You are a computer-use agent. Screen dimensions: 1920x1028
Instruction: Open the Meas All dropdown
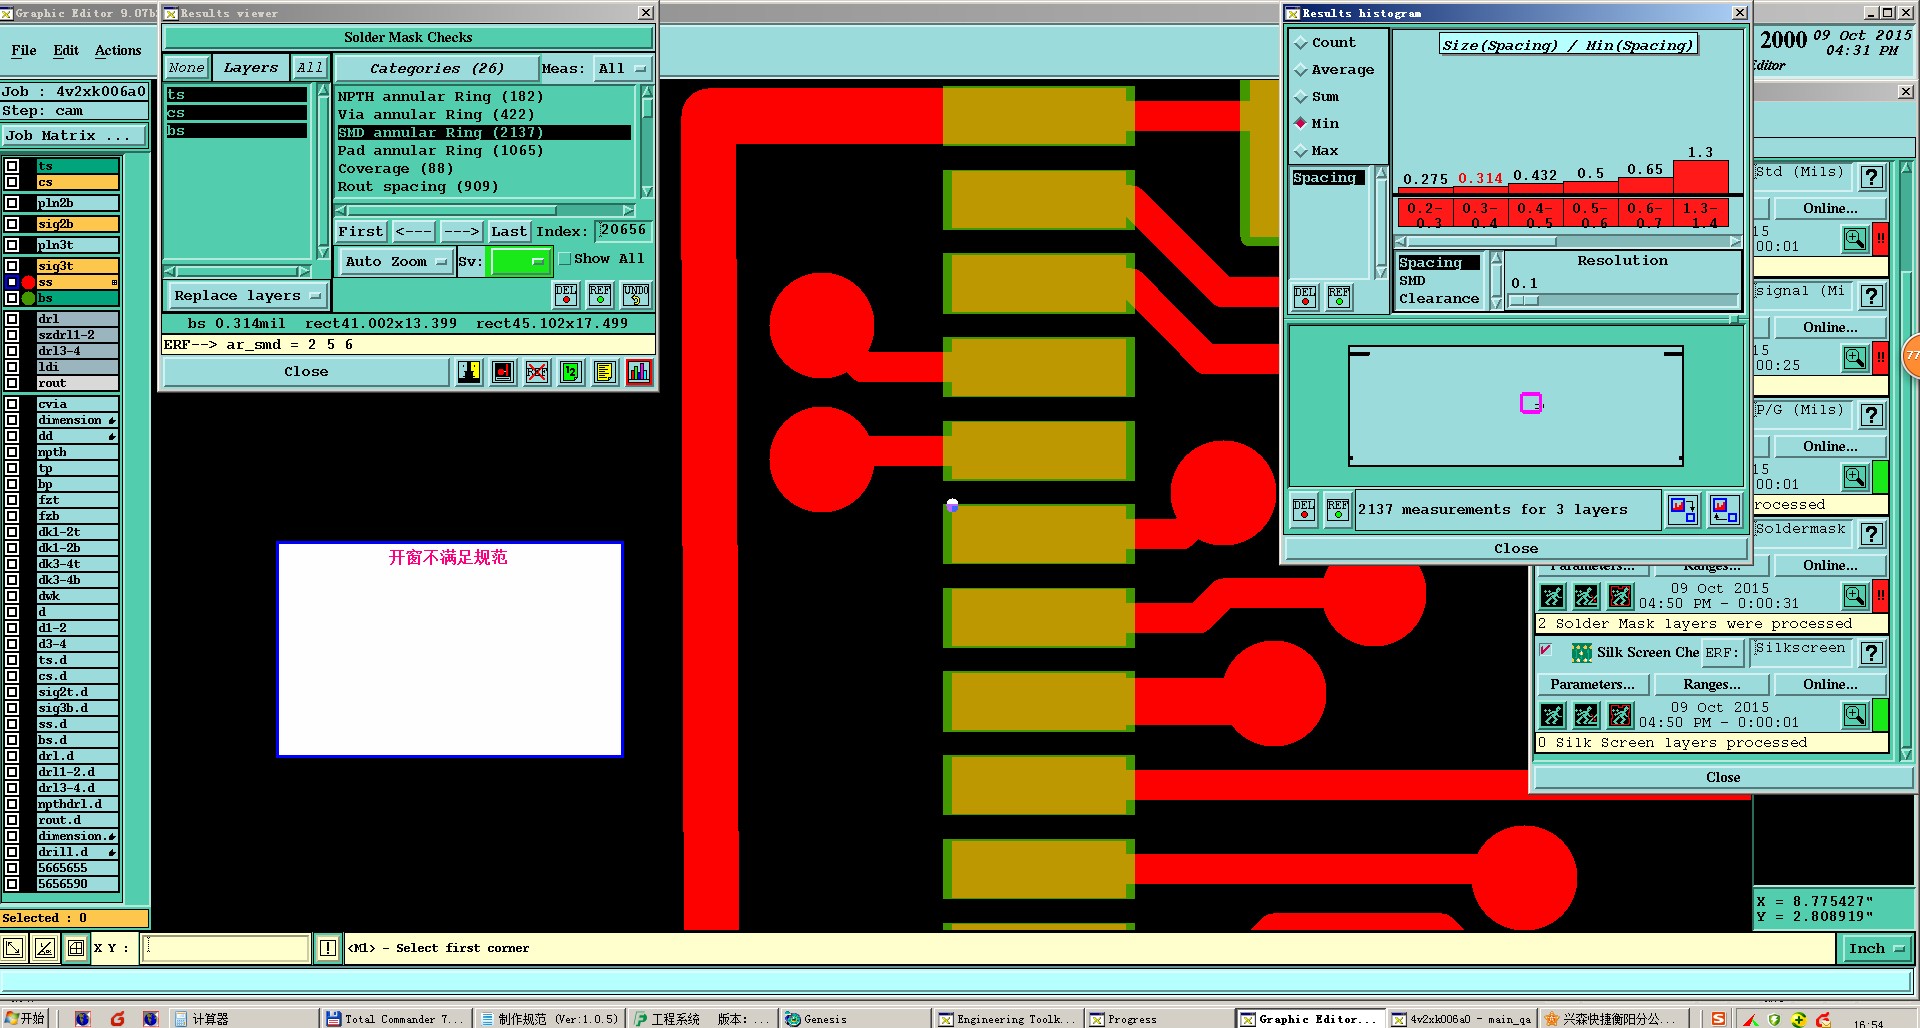[x=623, y=69]
